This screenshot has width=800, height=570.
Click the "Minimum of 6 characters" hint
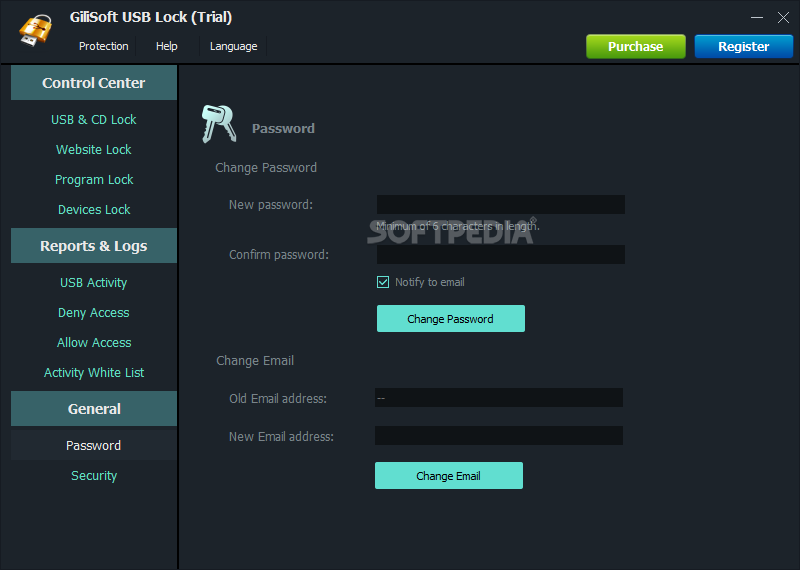pyautogui.click(x=458, y=226)
